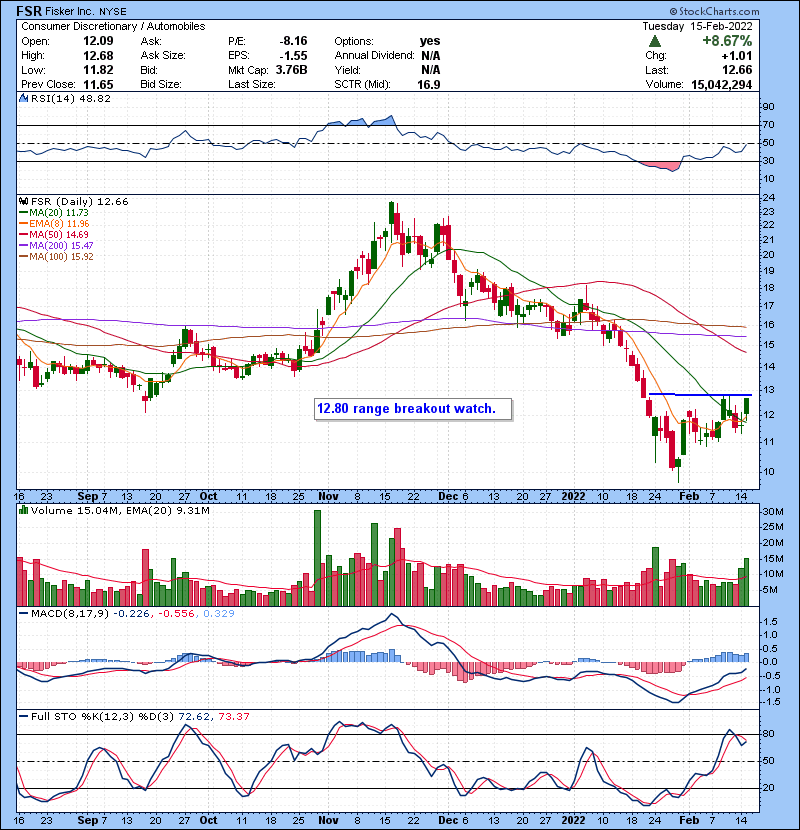Click the RSI(14) indicator icon
This screenshot has height=830, width=800.
(23, 98)
